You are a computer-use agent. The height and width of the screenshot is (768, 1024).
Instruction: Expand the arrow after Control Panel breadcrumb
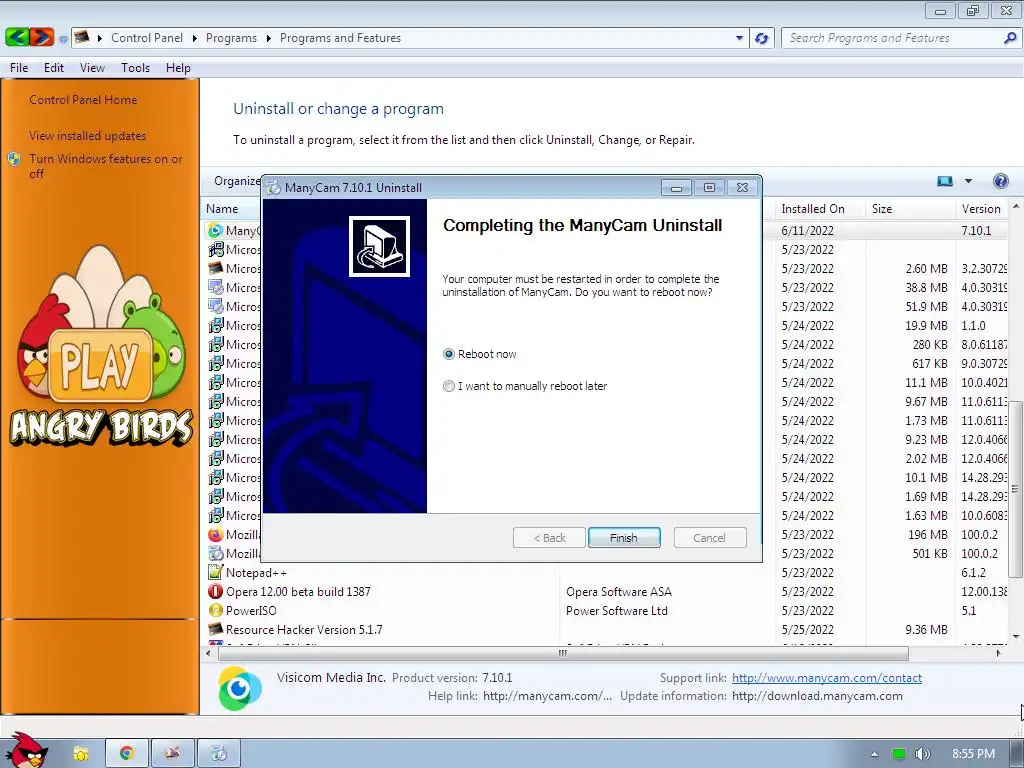pyautogui.click(x=195, y=38)
